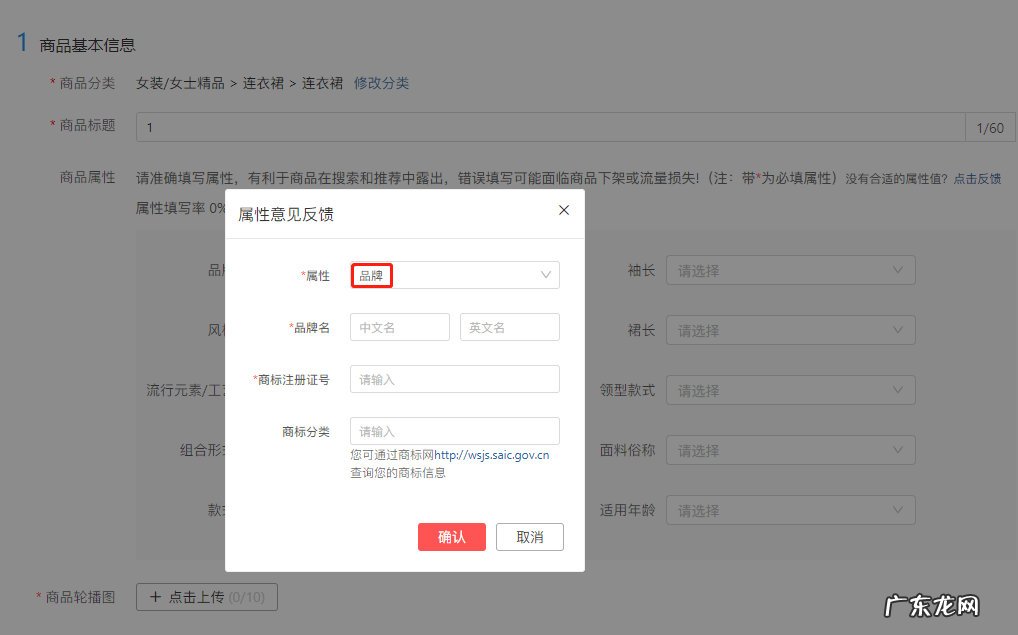Click the 中文名 brand name field
1018x635 pixels.
tap(399, 326)
